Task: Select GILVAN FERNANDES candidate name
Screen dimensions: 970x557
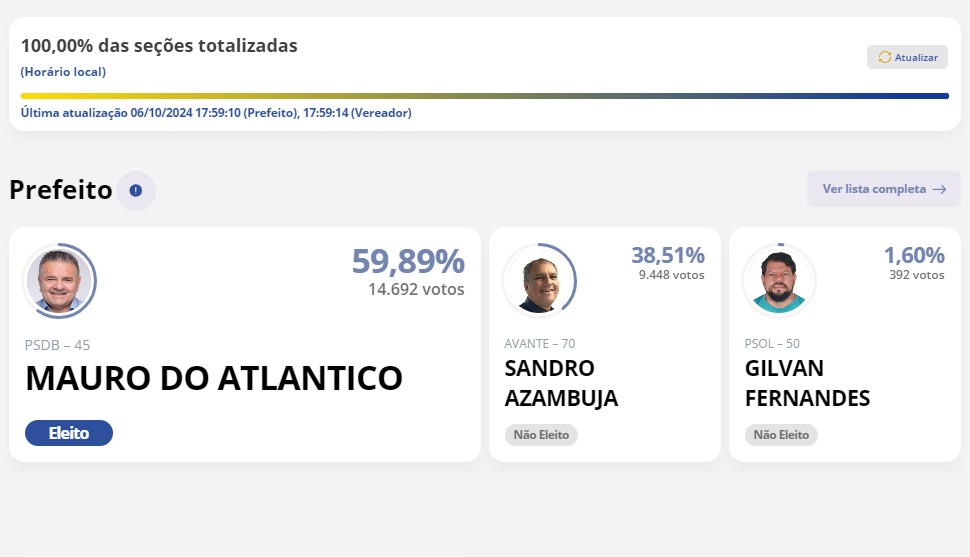Action: (x=807, y=383)
